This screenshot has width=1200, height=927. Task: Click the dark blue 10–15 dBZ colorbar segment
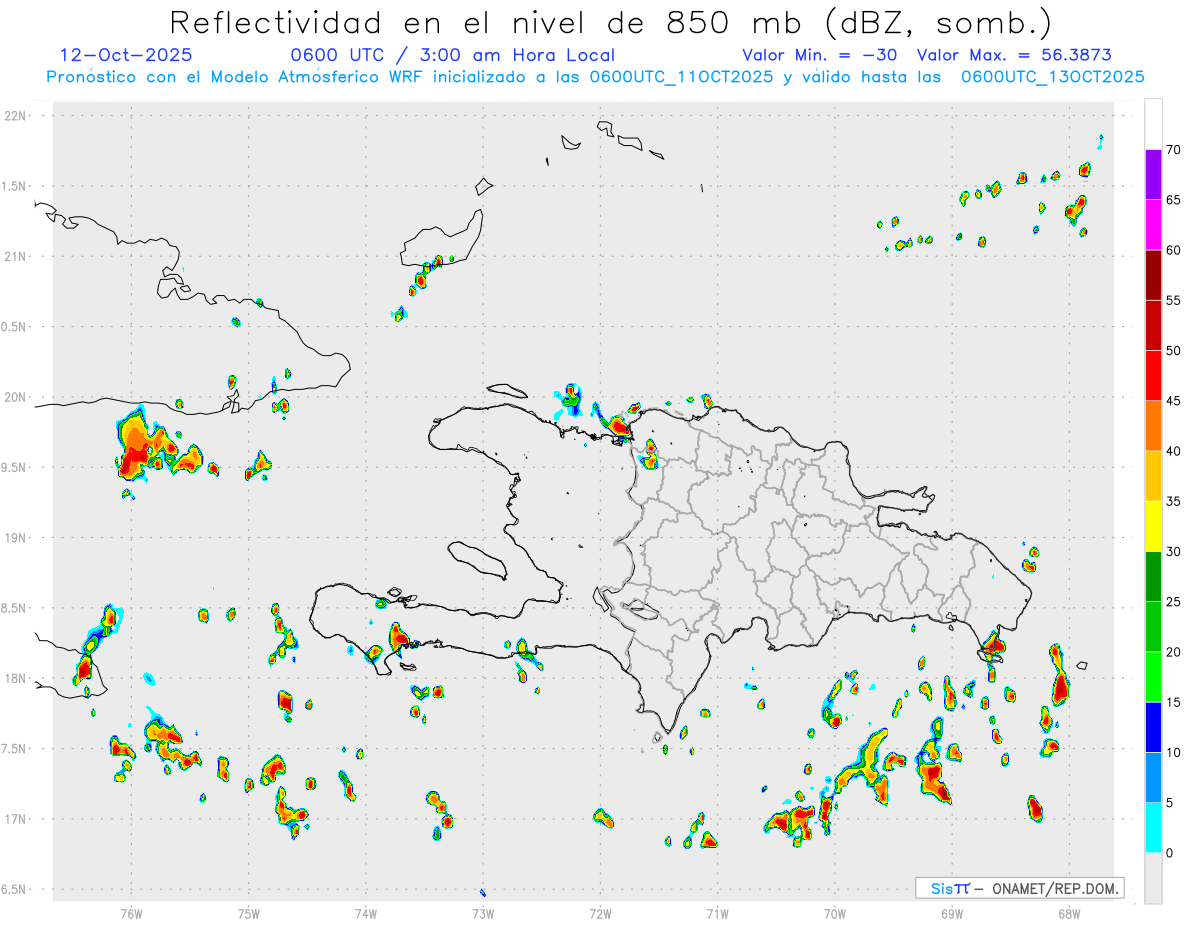1153,727
